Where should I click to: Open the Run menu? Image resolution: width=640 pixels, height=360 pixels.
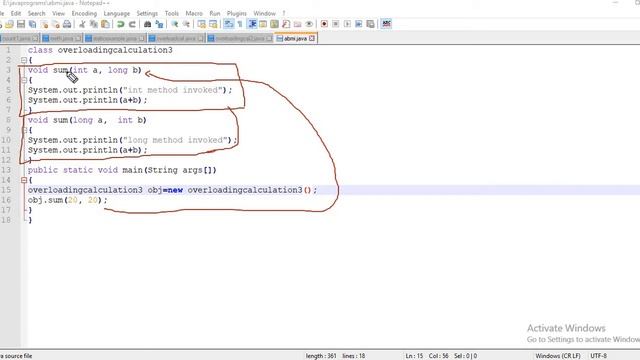215,13
